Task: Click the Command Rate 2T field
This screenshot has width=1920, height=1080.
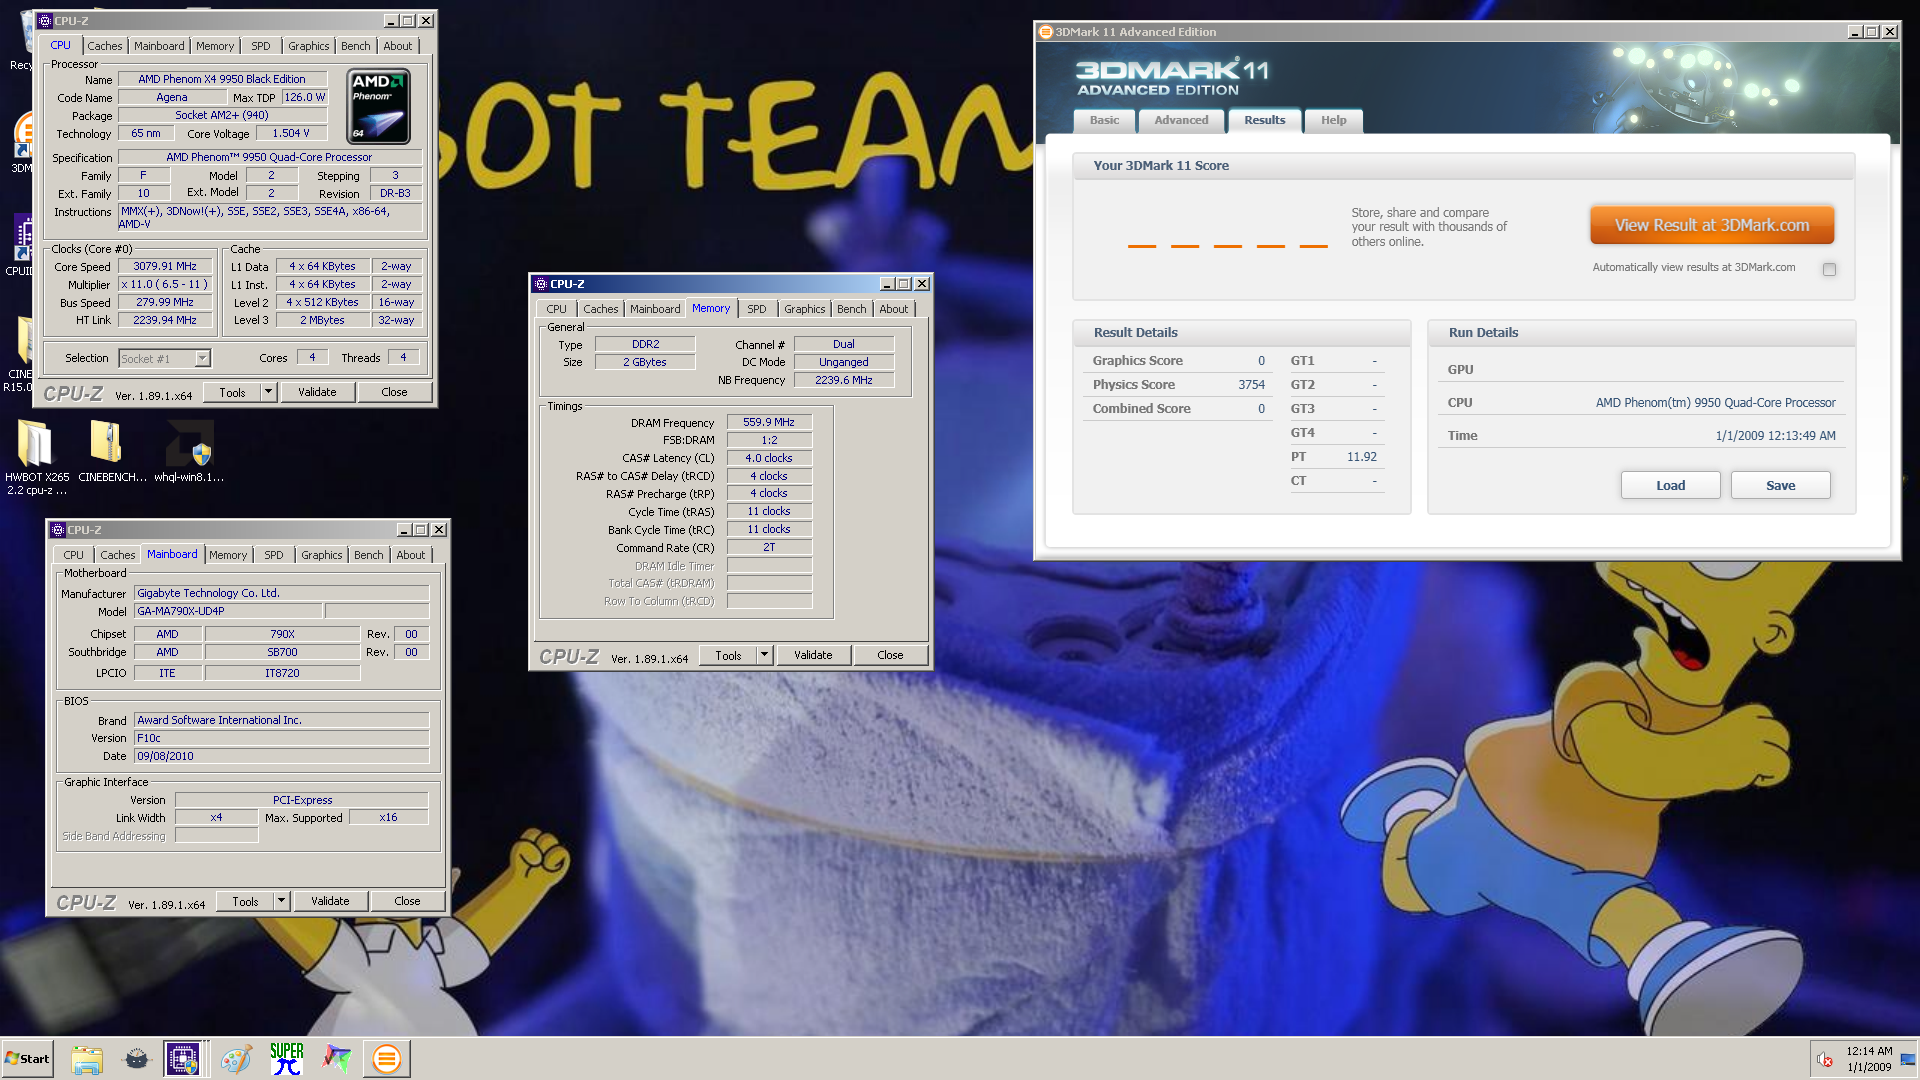Action: tap(769, 547)
